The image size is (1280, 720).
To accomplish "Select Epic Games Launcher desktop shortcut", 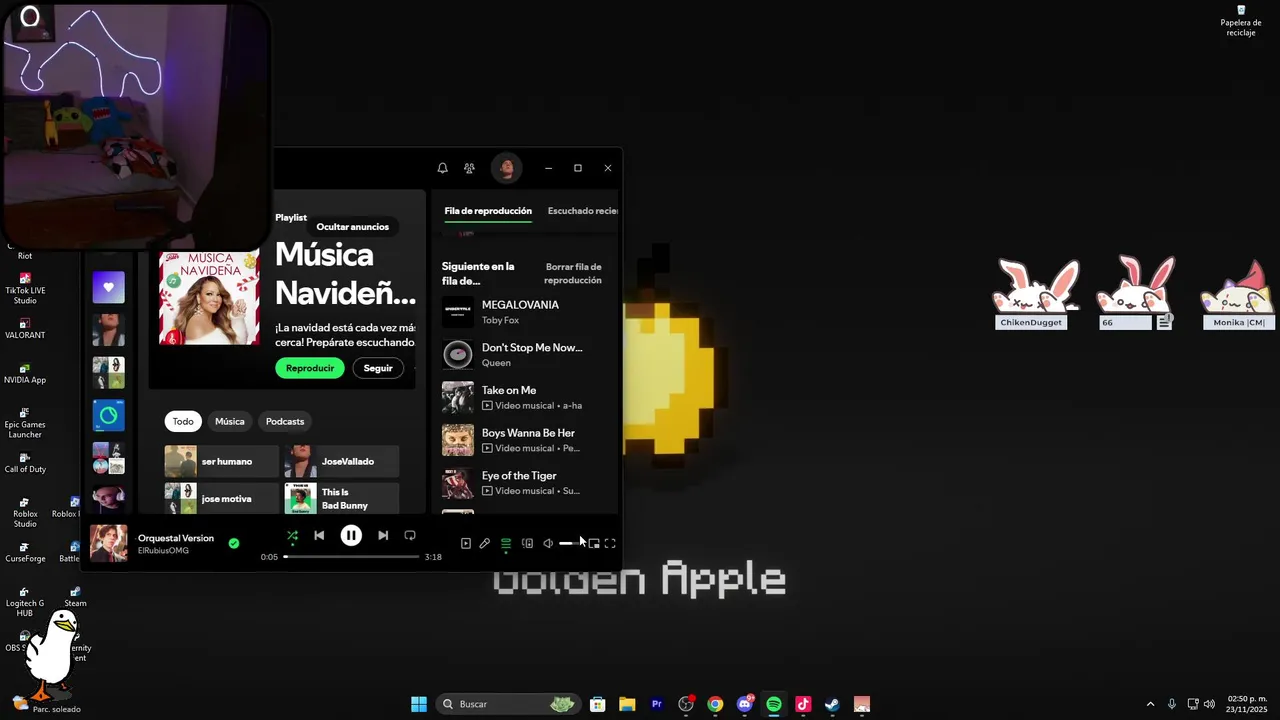I will point(25,423).
